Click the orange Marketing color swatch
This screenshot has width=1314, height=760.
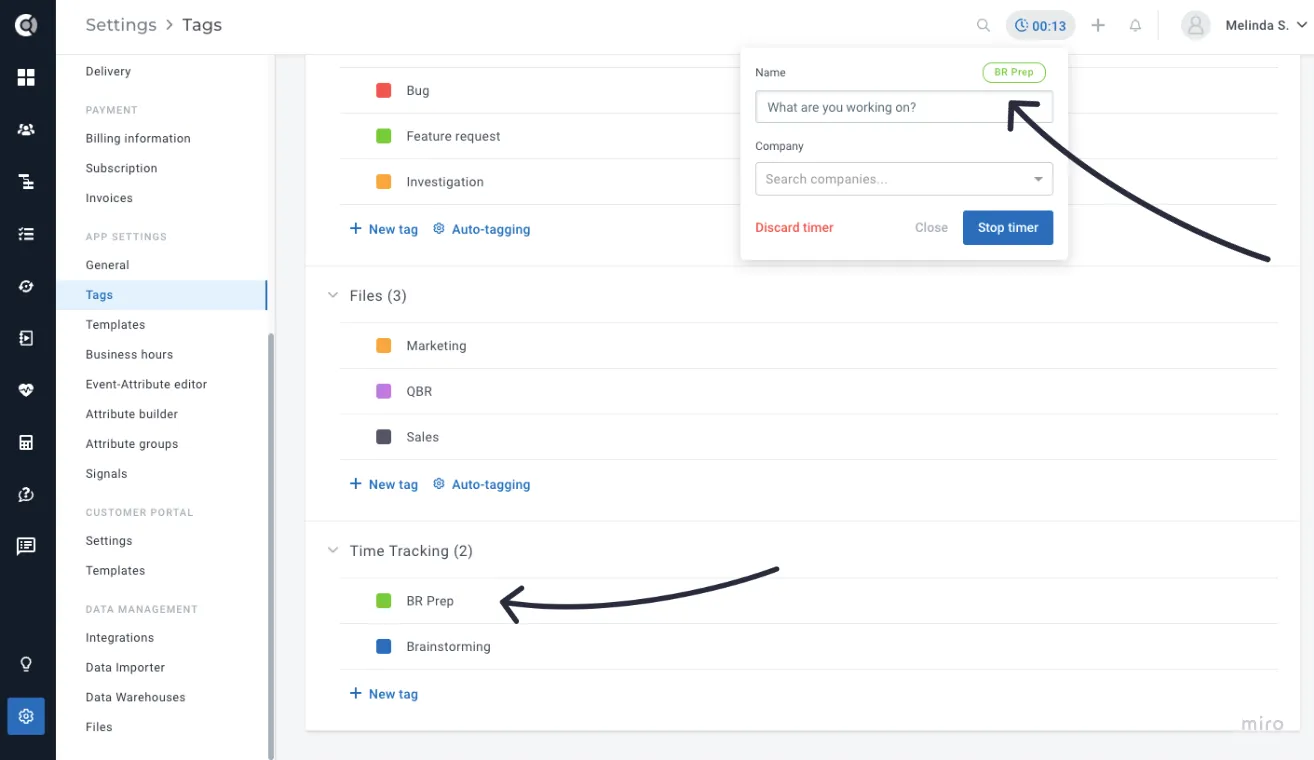point(383,345)
